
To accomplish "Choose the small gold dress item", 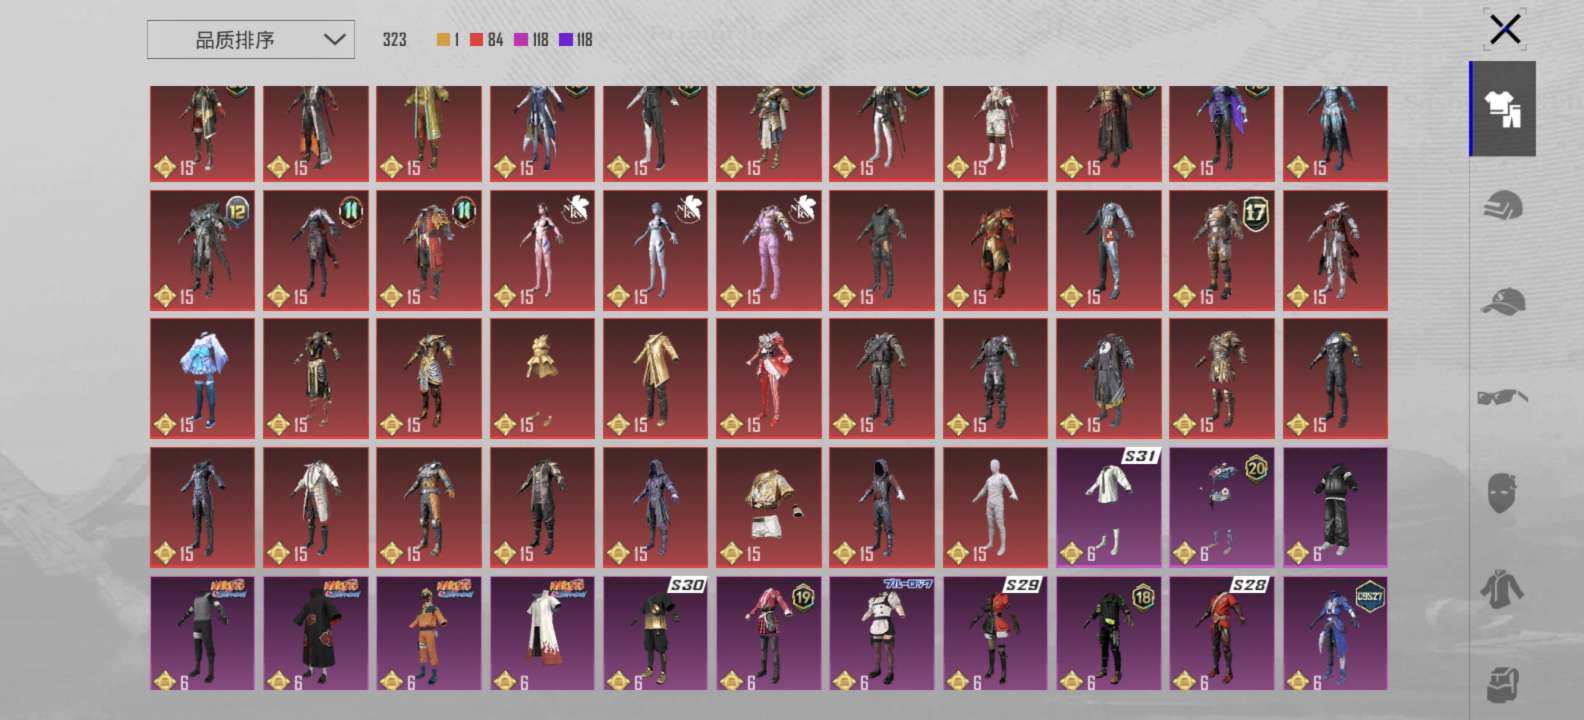I will point(542,379).
